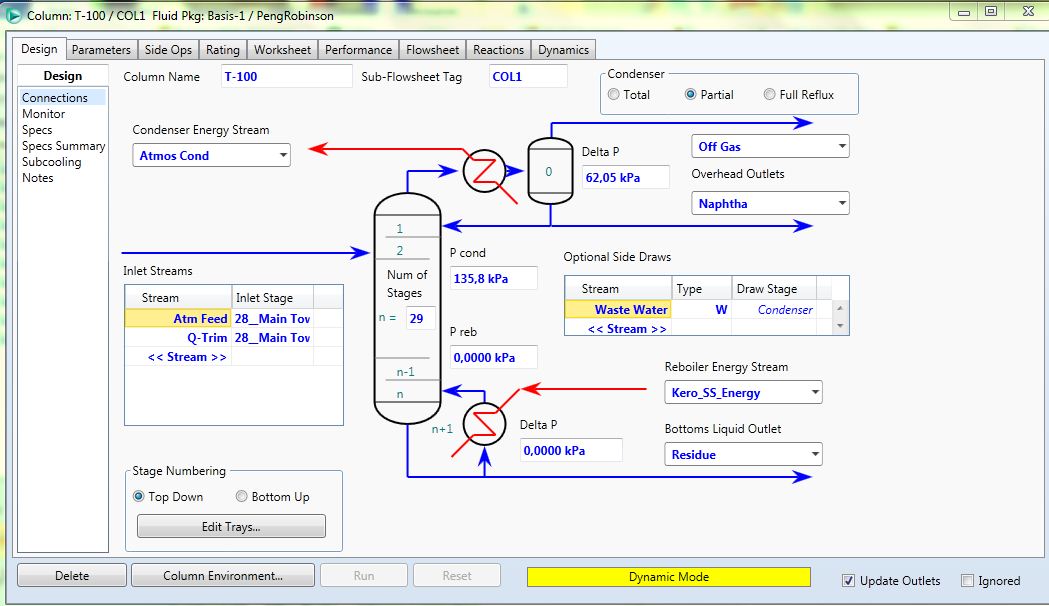Click the yellow Dynamic Mode status bar
This screenshot has width=1049, height=606.
[668, 577]
